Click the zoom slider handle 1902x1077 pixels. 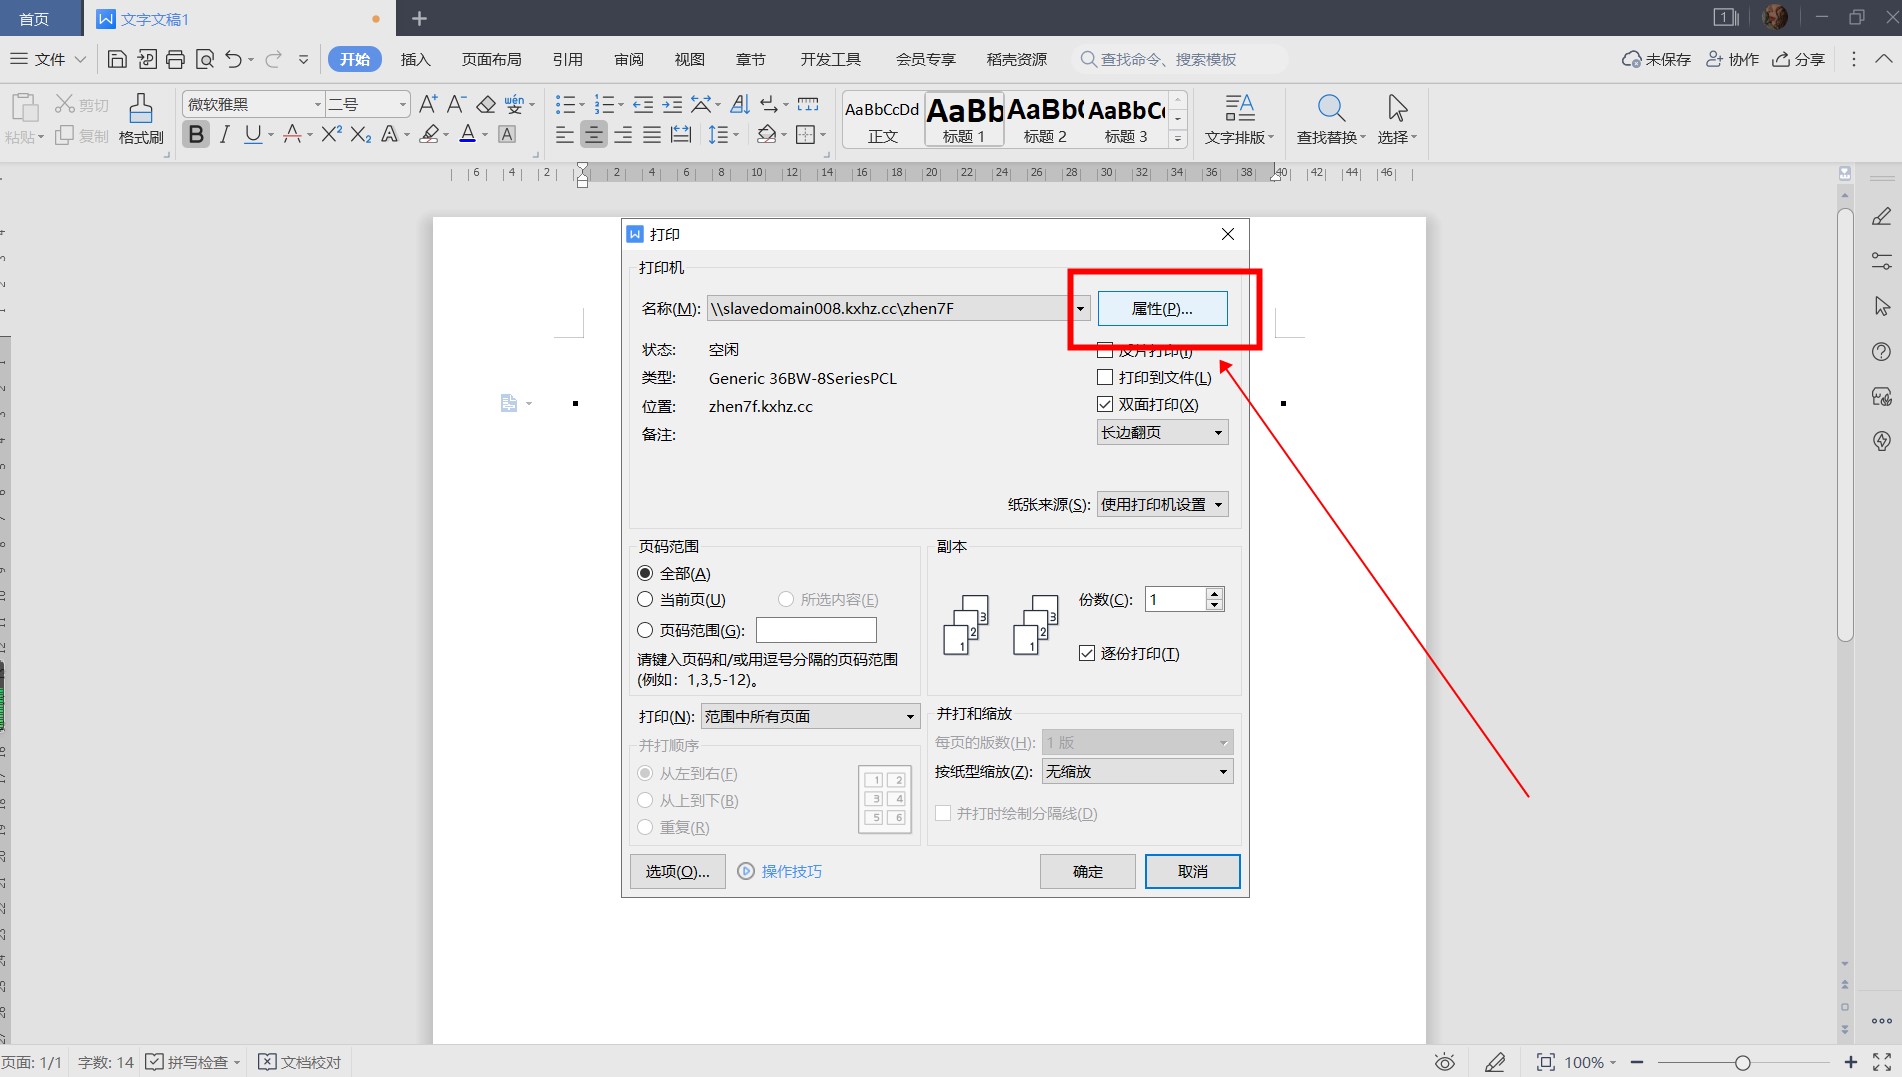pyautogui.click(x=1742, y=1063)
